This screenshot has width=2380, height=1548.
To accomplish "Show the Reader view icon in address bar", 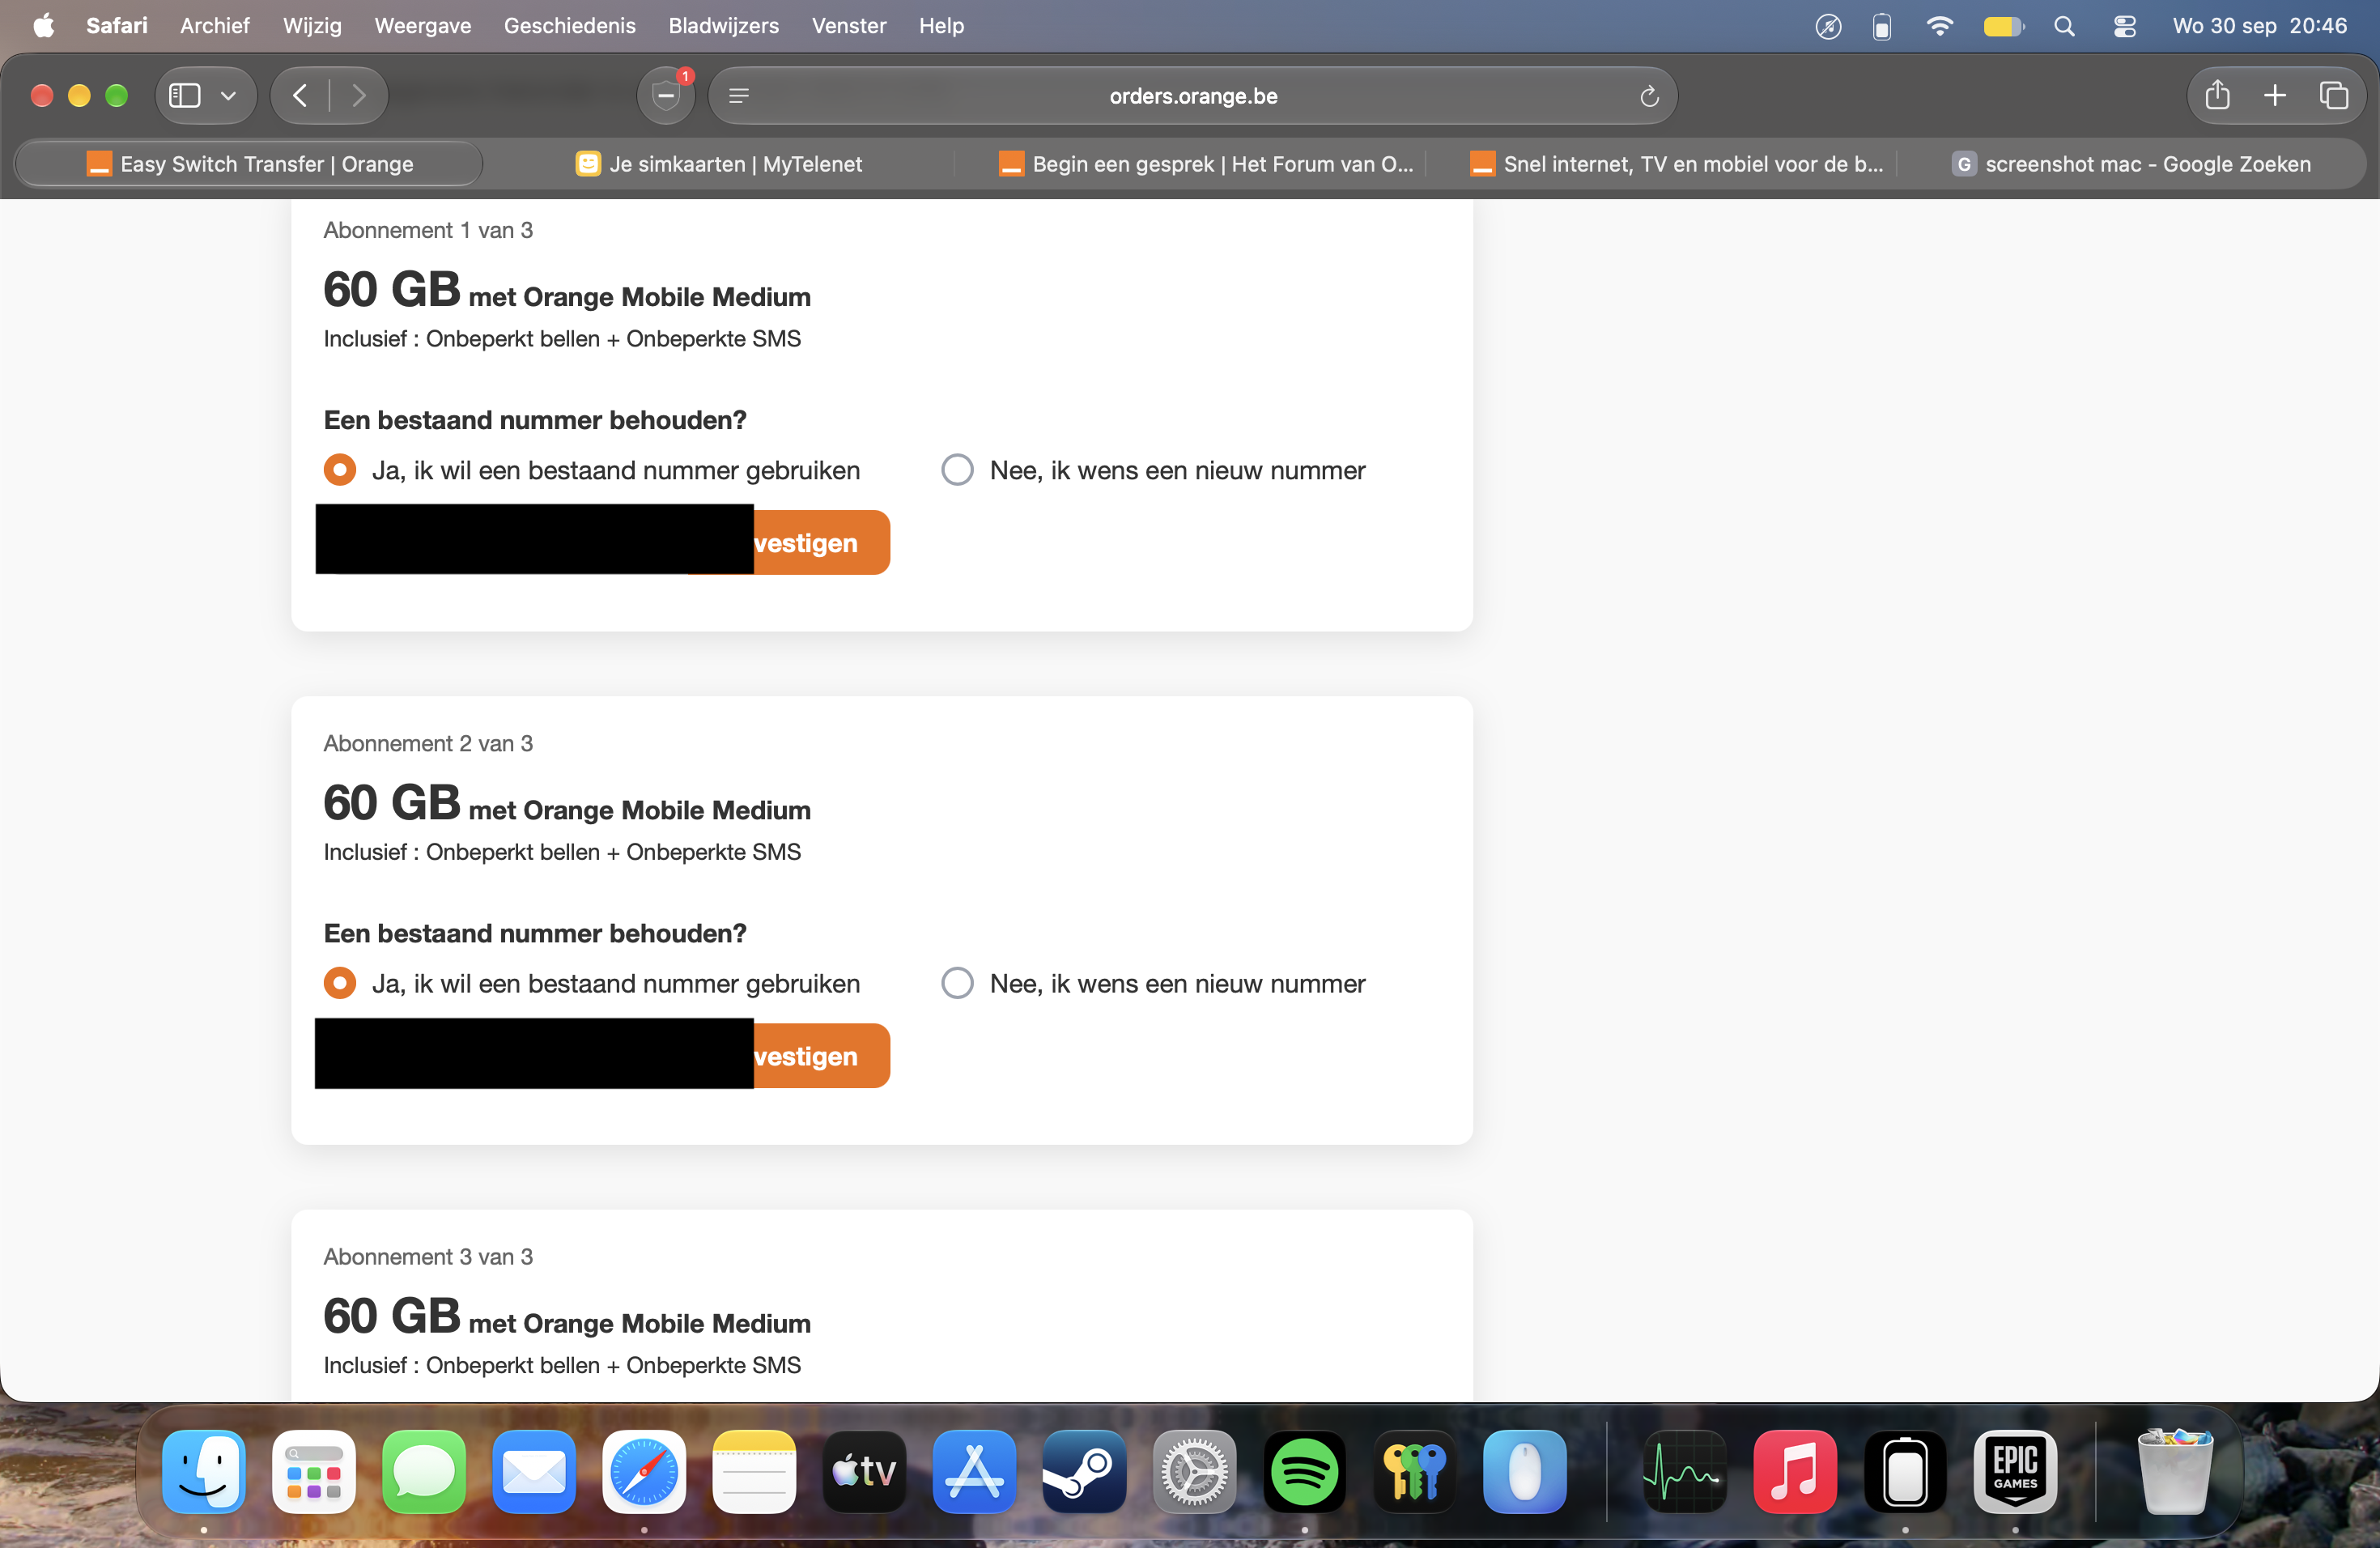I will coord(739,96).
